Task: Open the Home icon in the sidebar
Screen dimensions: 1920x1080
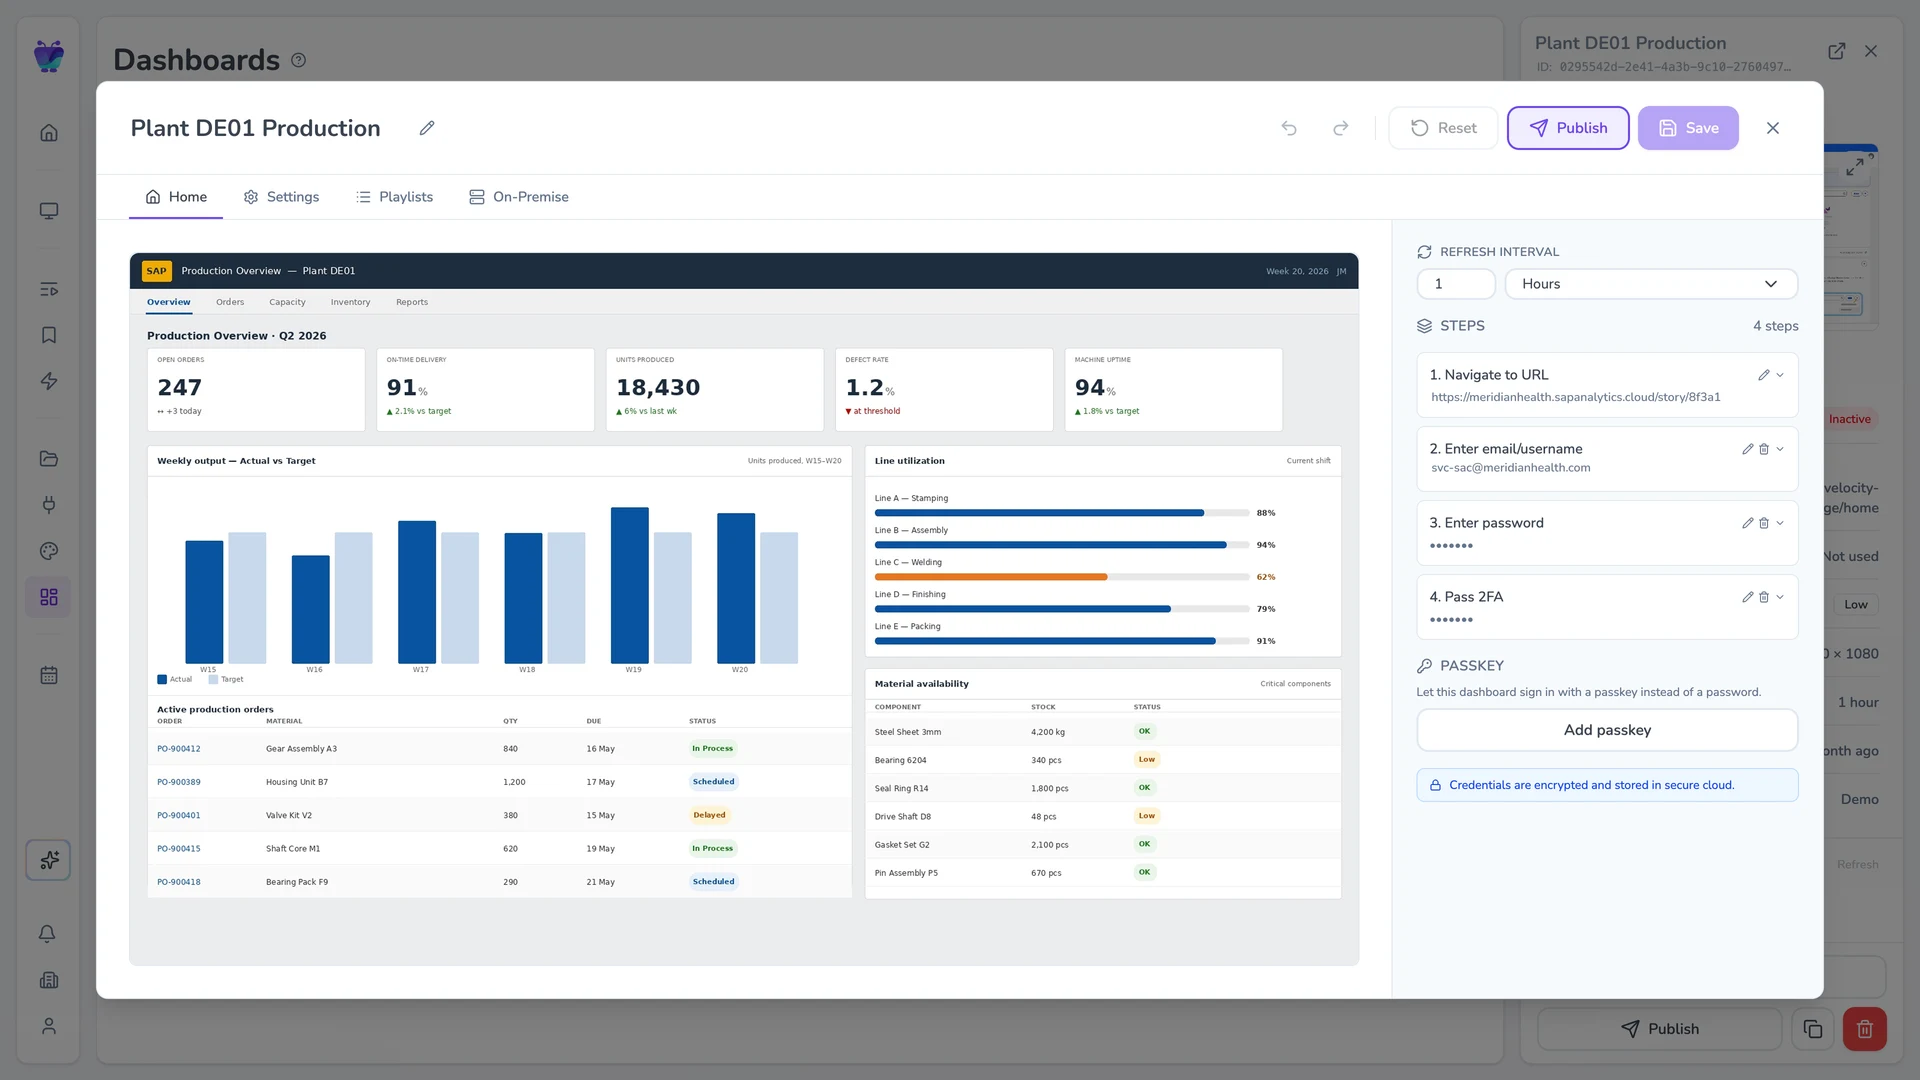Action: coord(49,133)
